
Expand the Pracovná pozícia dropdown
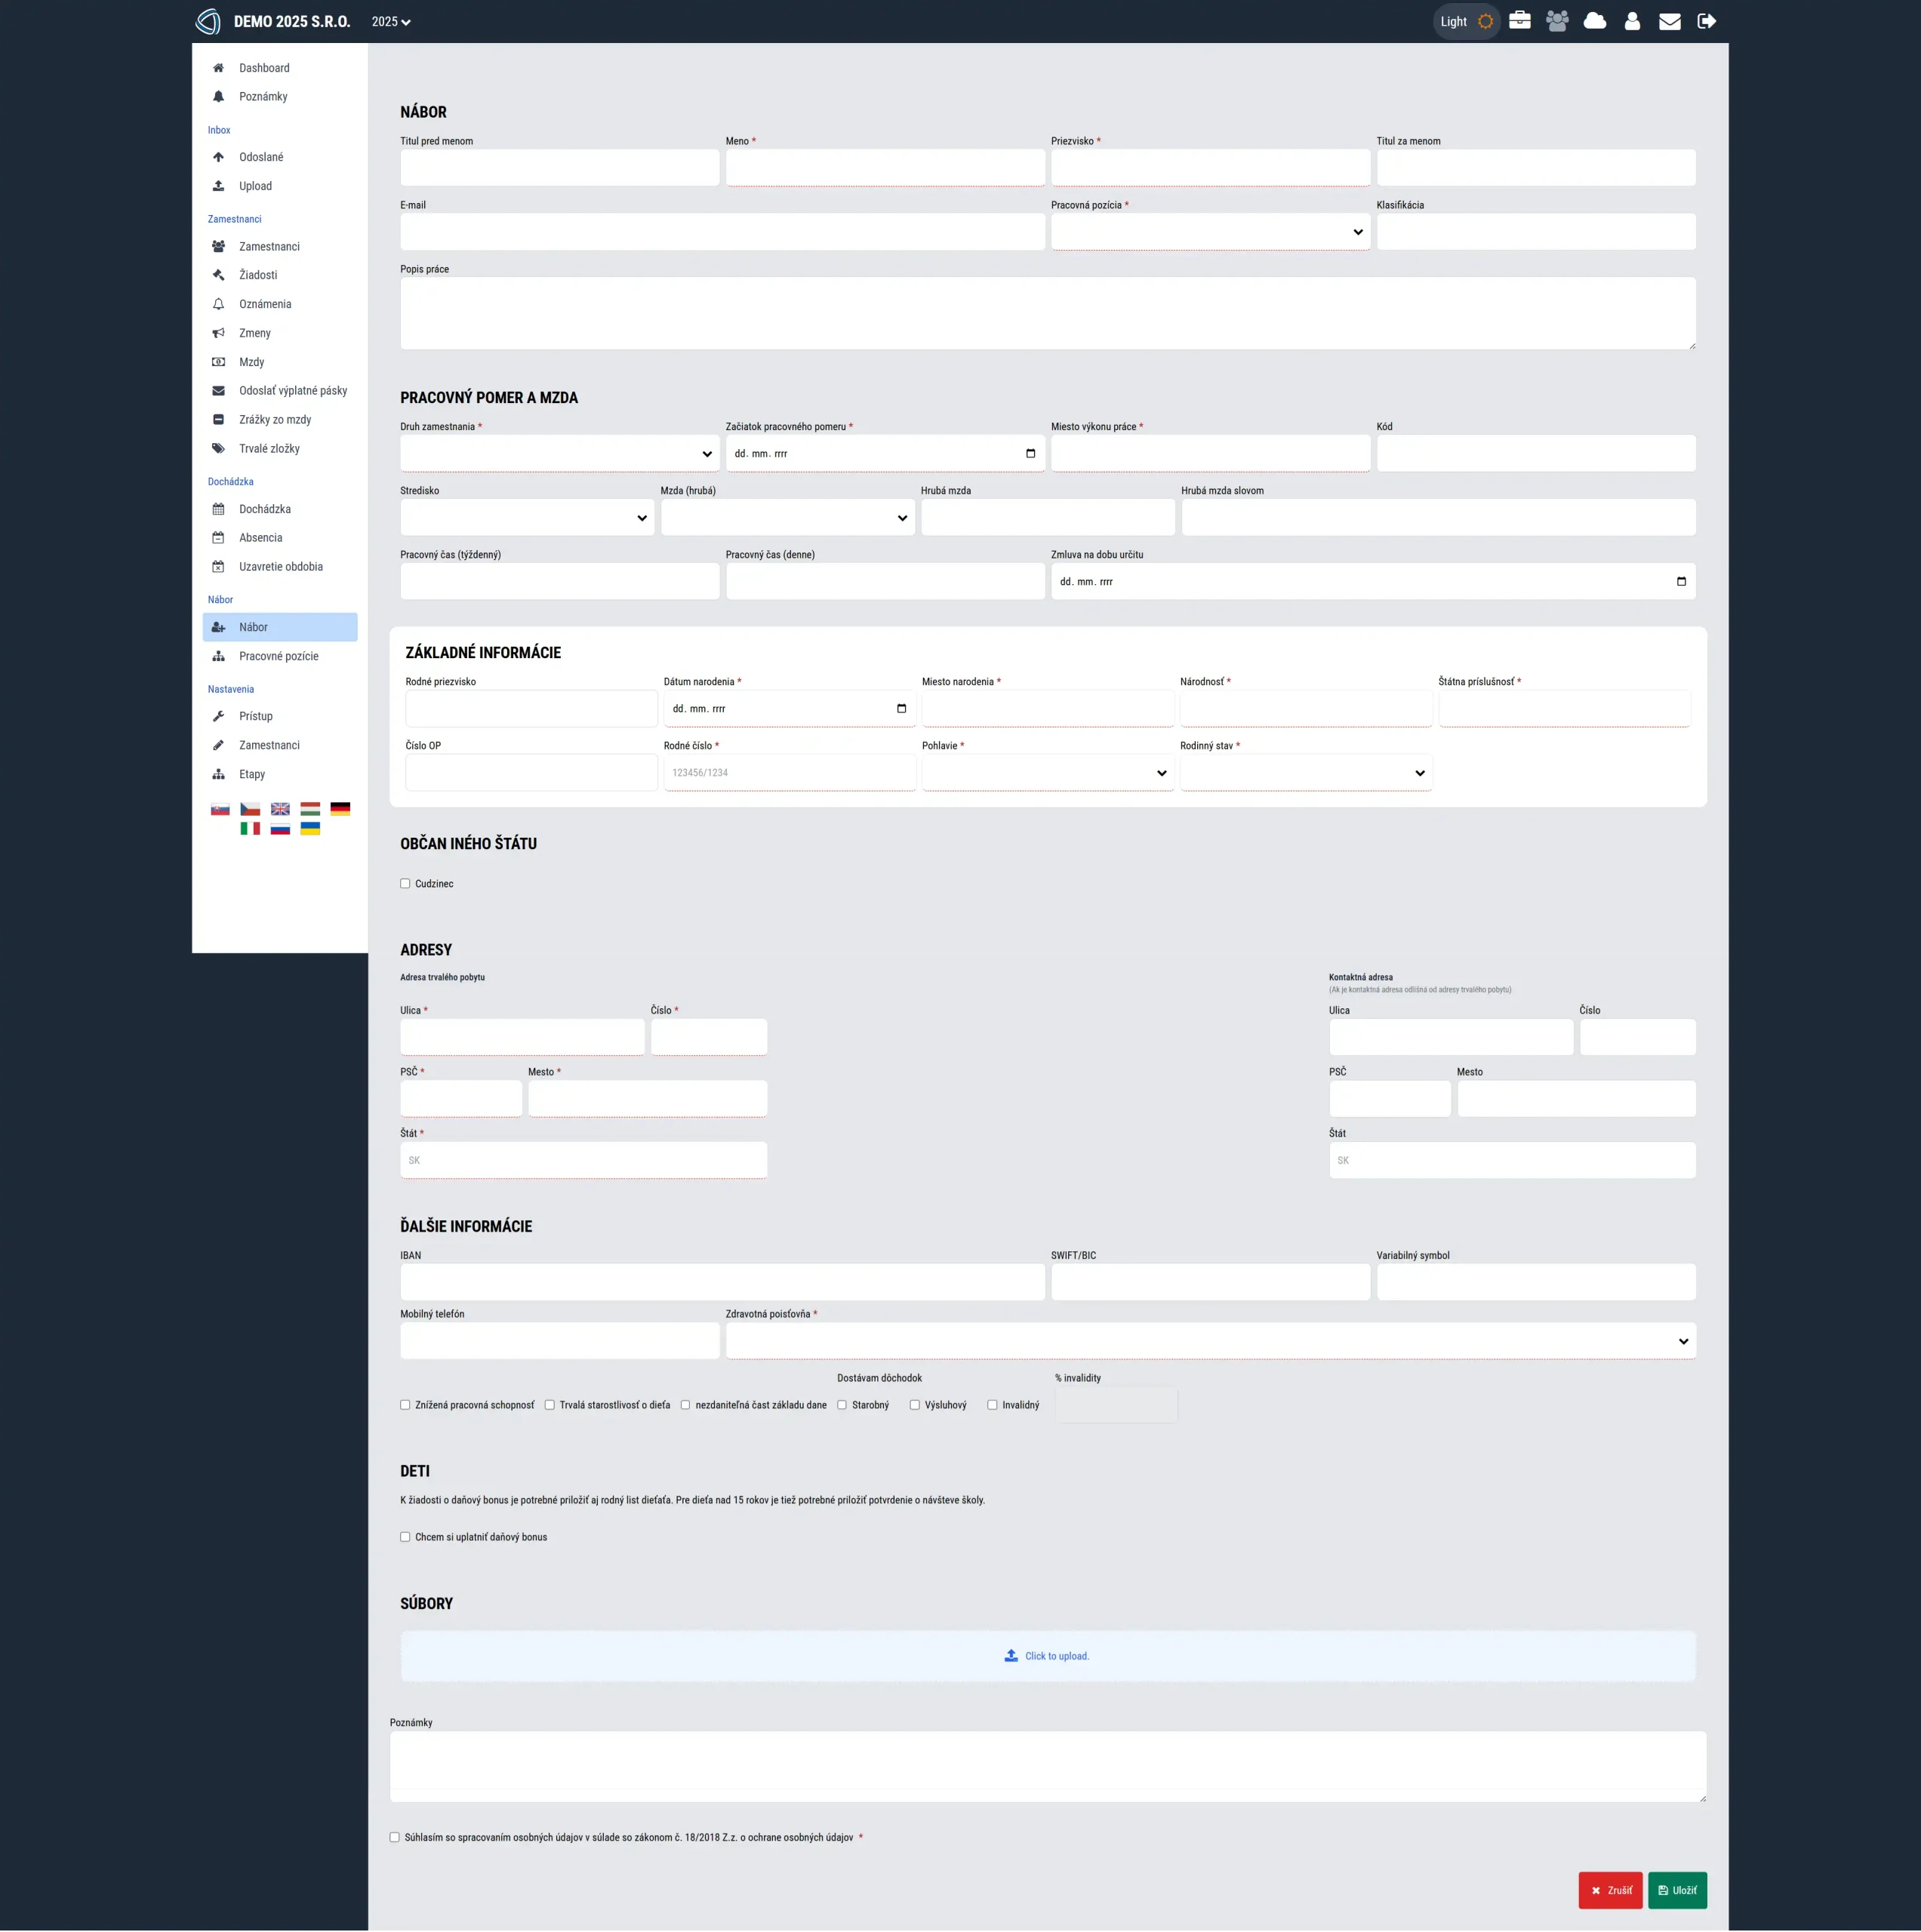(1209, 232)
